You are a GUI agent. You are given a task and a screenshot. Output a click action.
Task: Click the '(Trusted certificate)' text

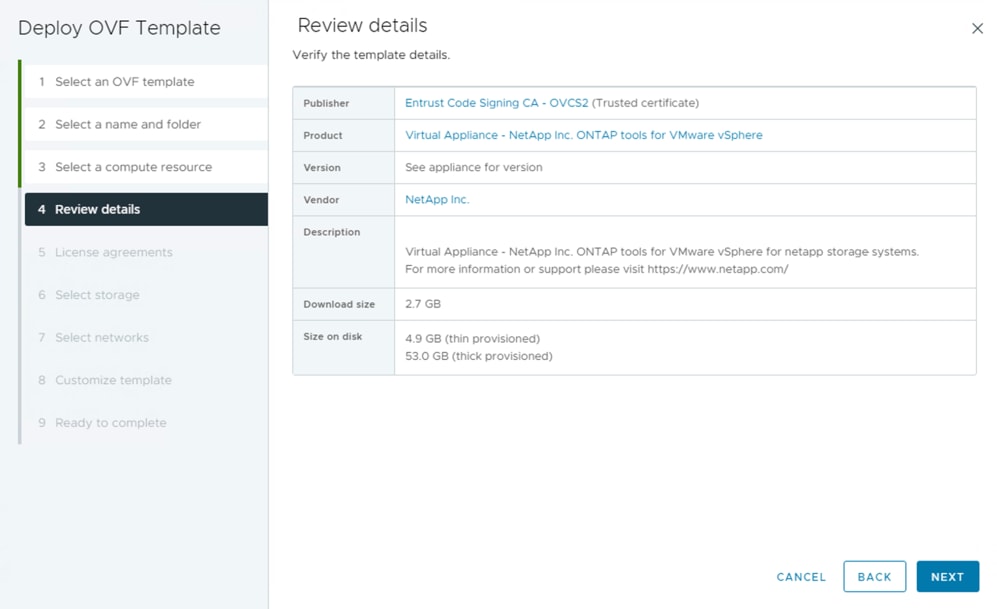pyautogui.click(x=645, y=103)
